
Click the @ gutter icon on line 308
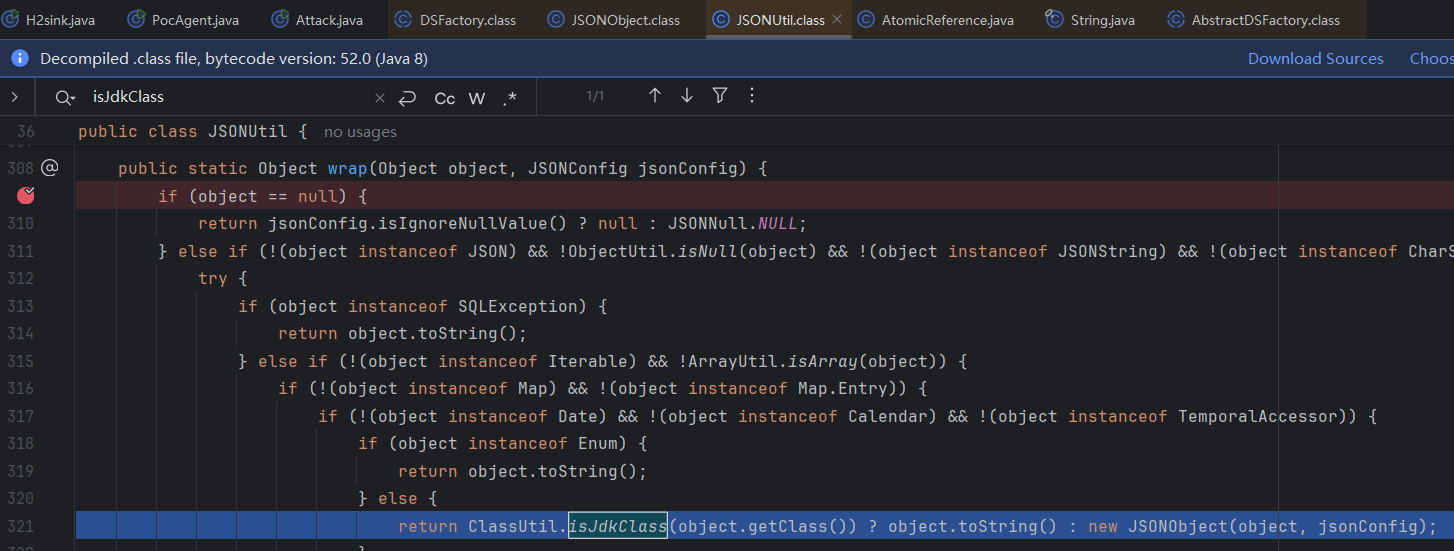[50, 168]
